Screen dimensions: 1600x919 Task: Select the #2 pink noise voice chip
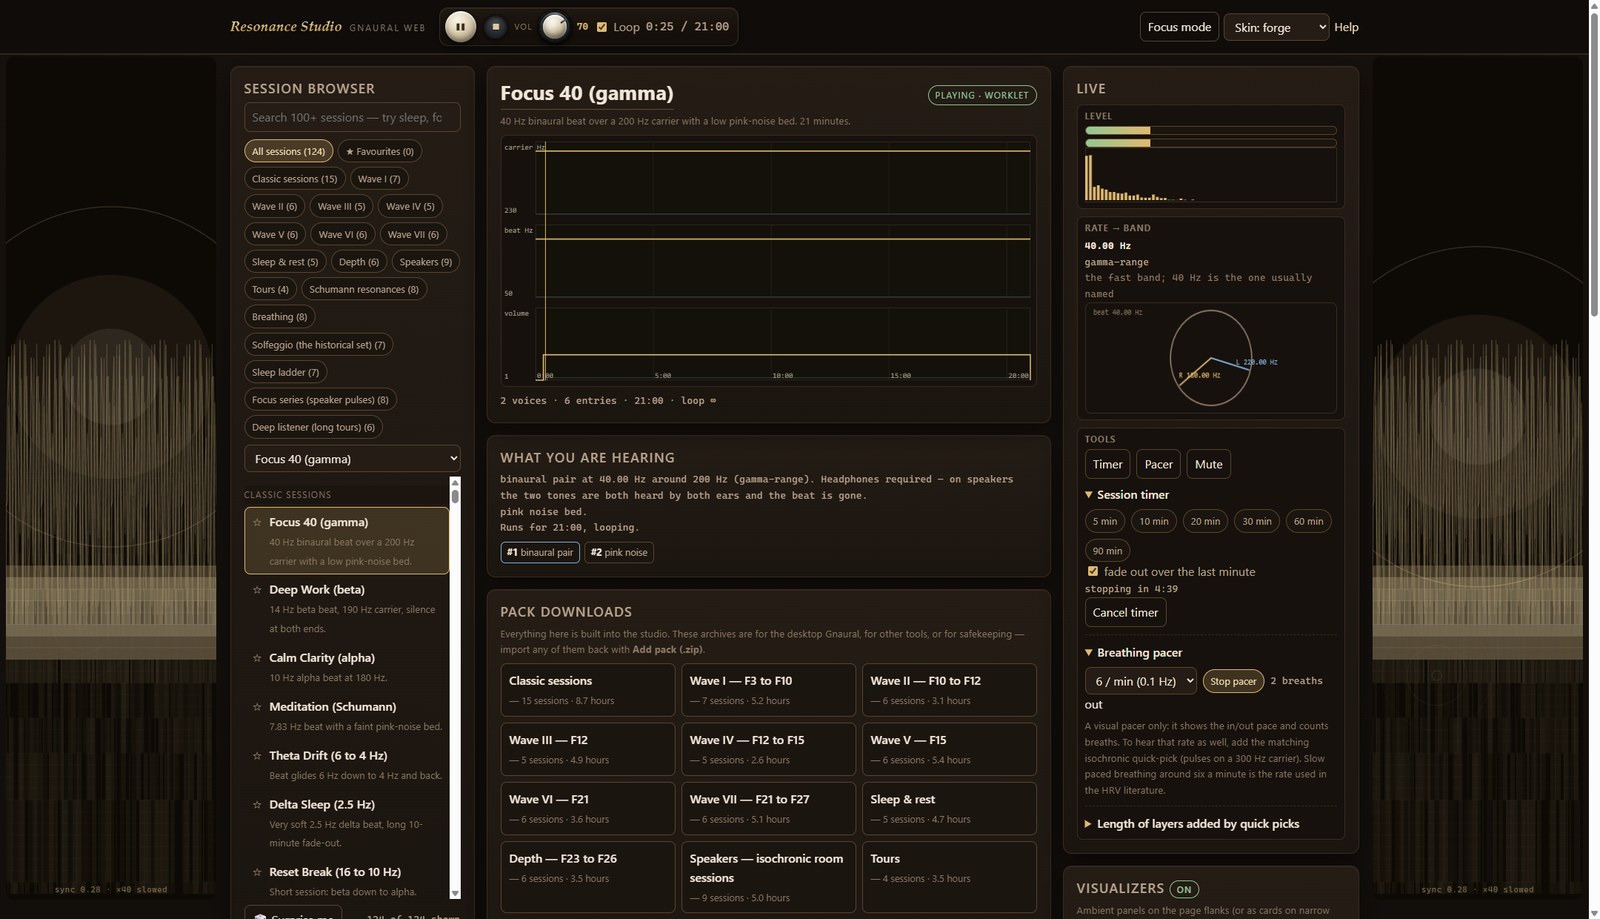pyautogui.click(x=619, y=552)
